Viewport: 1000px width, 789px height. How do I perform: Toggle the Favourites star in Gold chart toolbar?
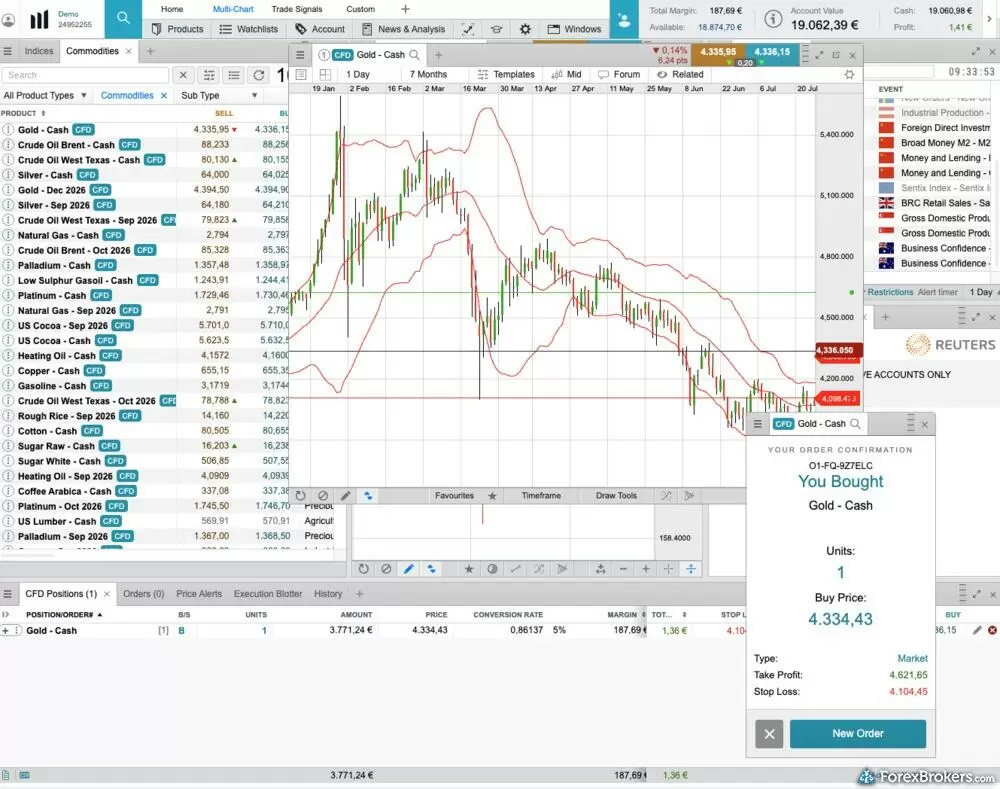[492, 496]
